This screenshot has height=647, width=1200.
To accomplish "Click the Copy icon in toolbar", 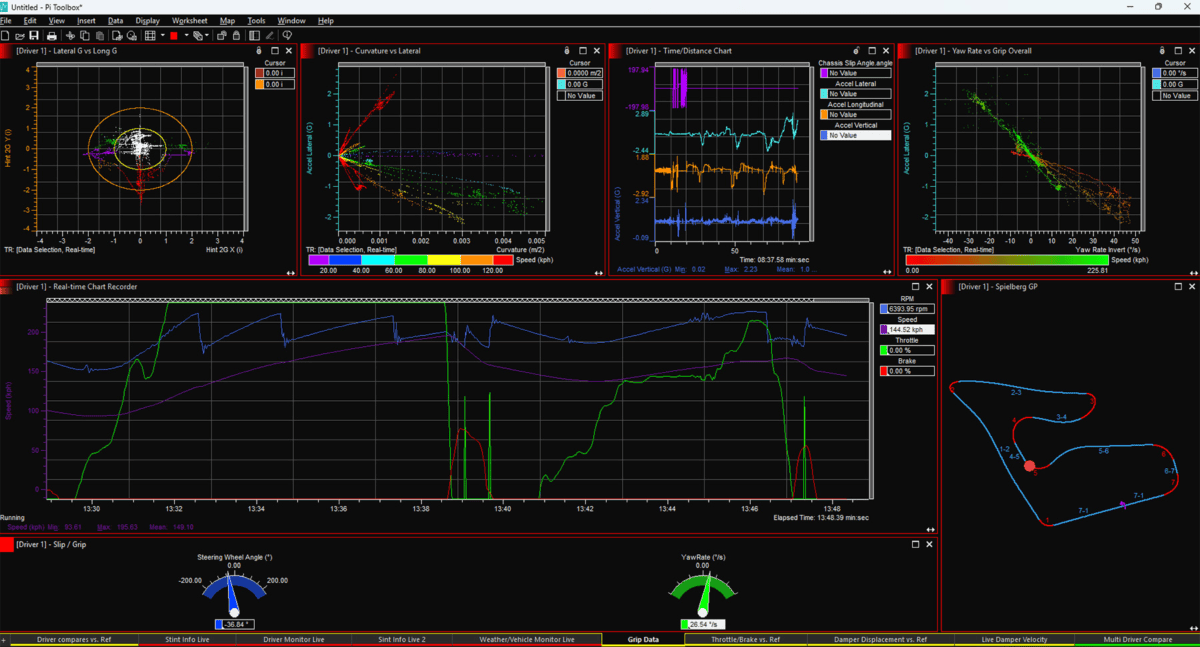I will 85,35.
